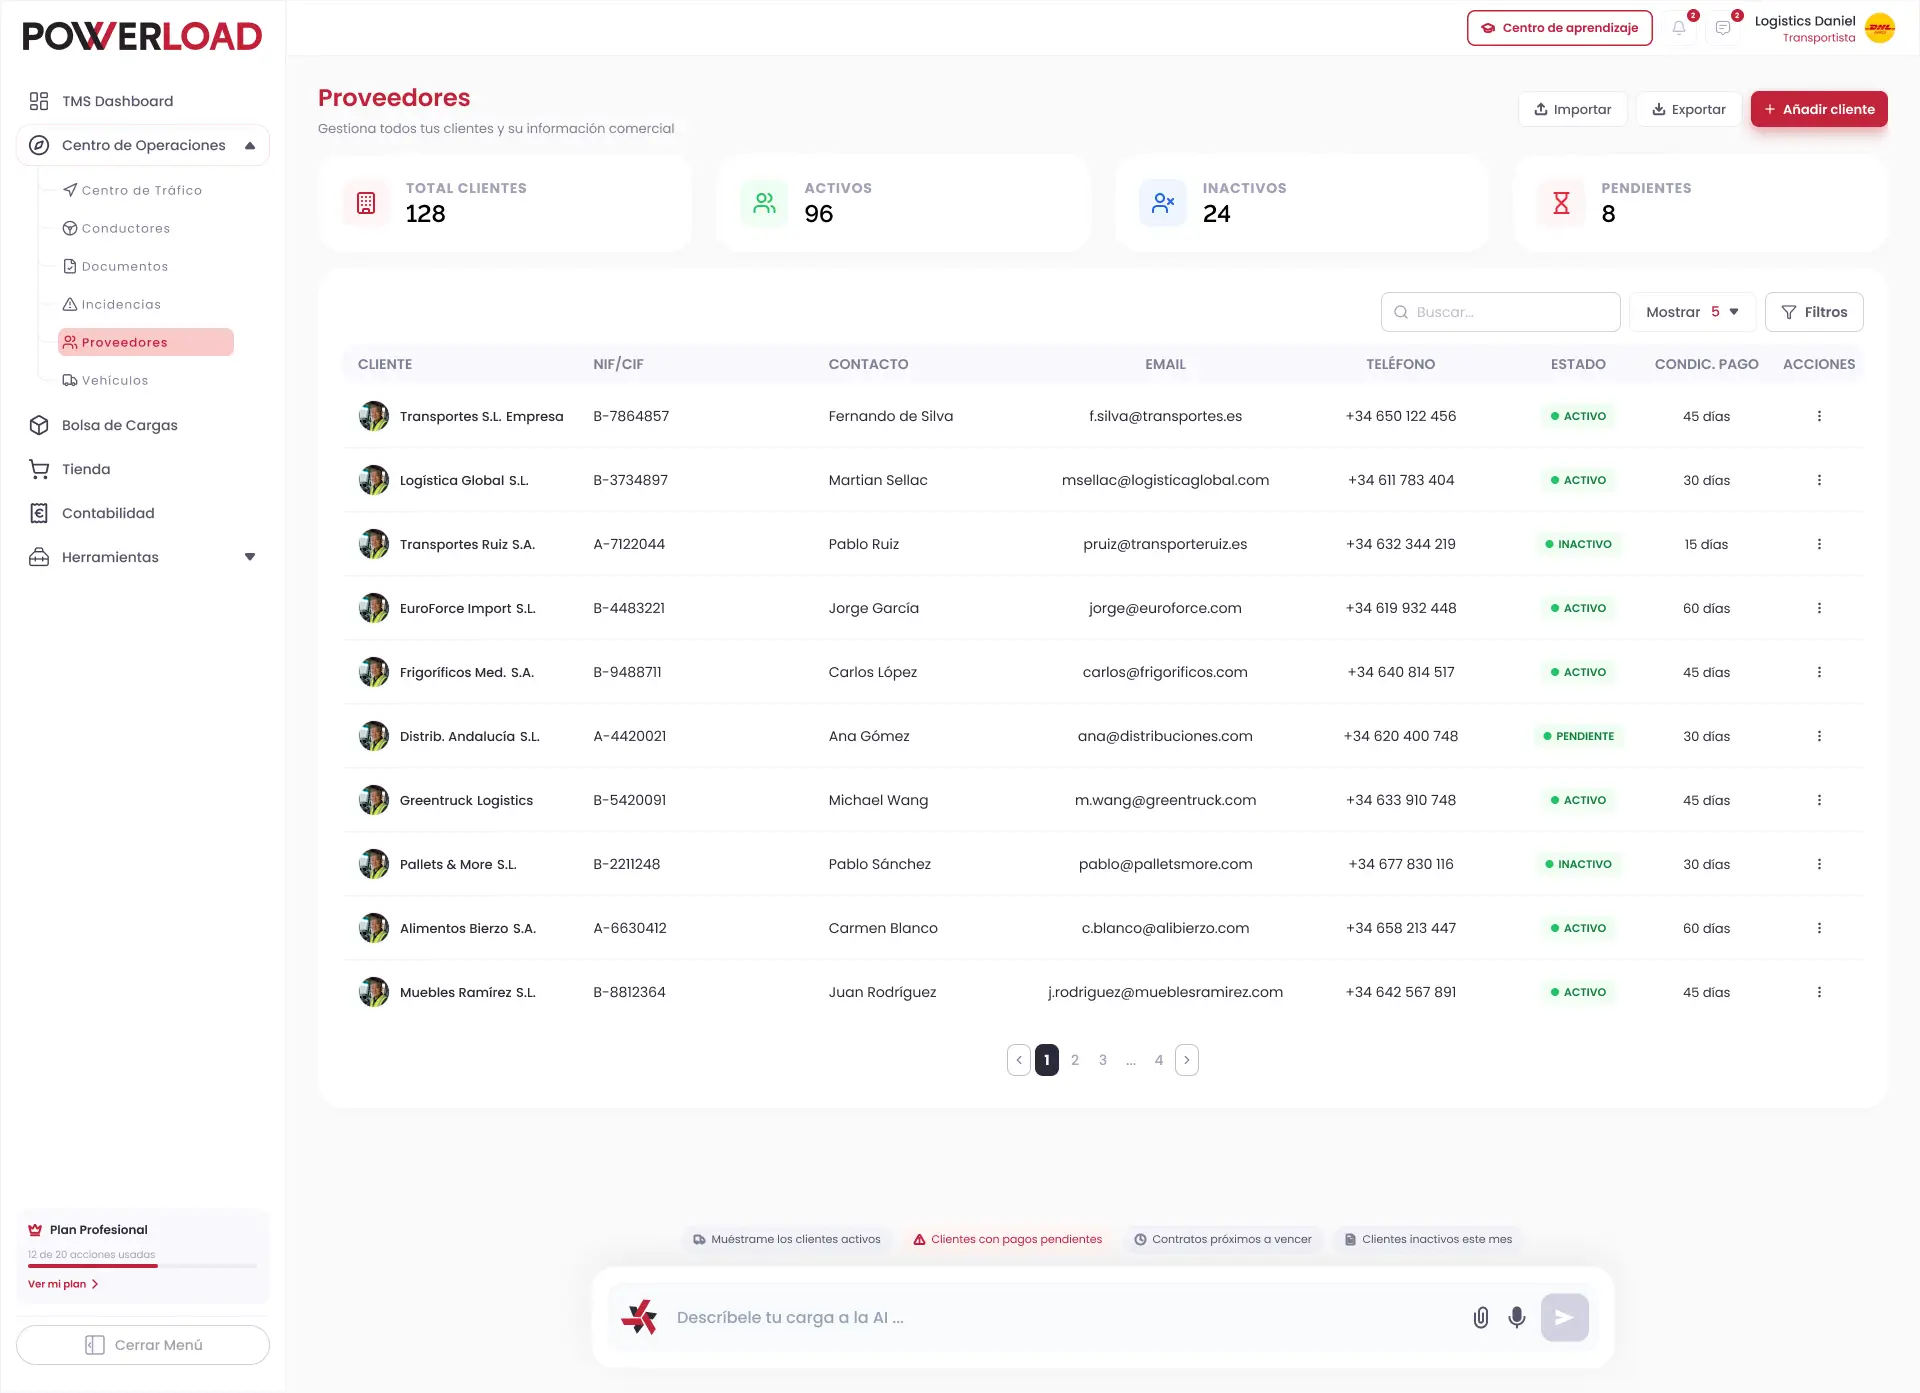Click the POWERLOAD logo
Screen dimensions: 1920x1393
tap(142, 36)
